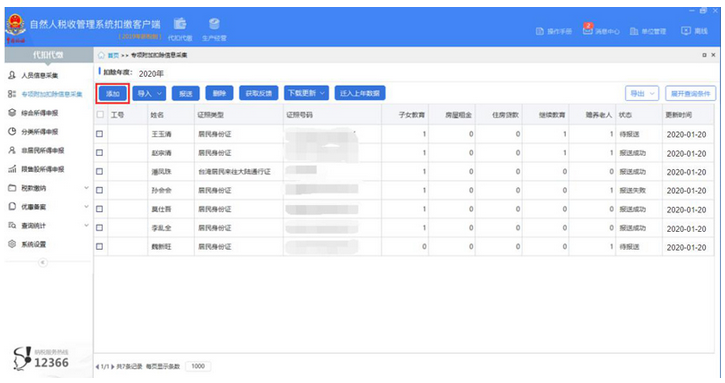Sort by the 证照类型 column header

210,115
